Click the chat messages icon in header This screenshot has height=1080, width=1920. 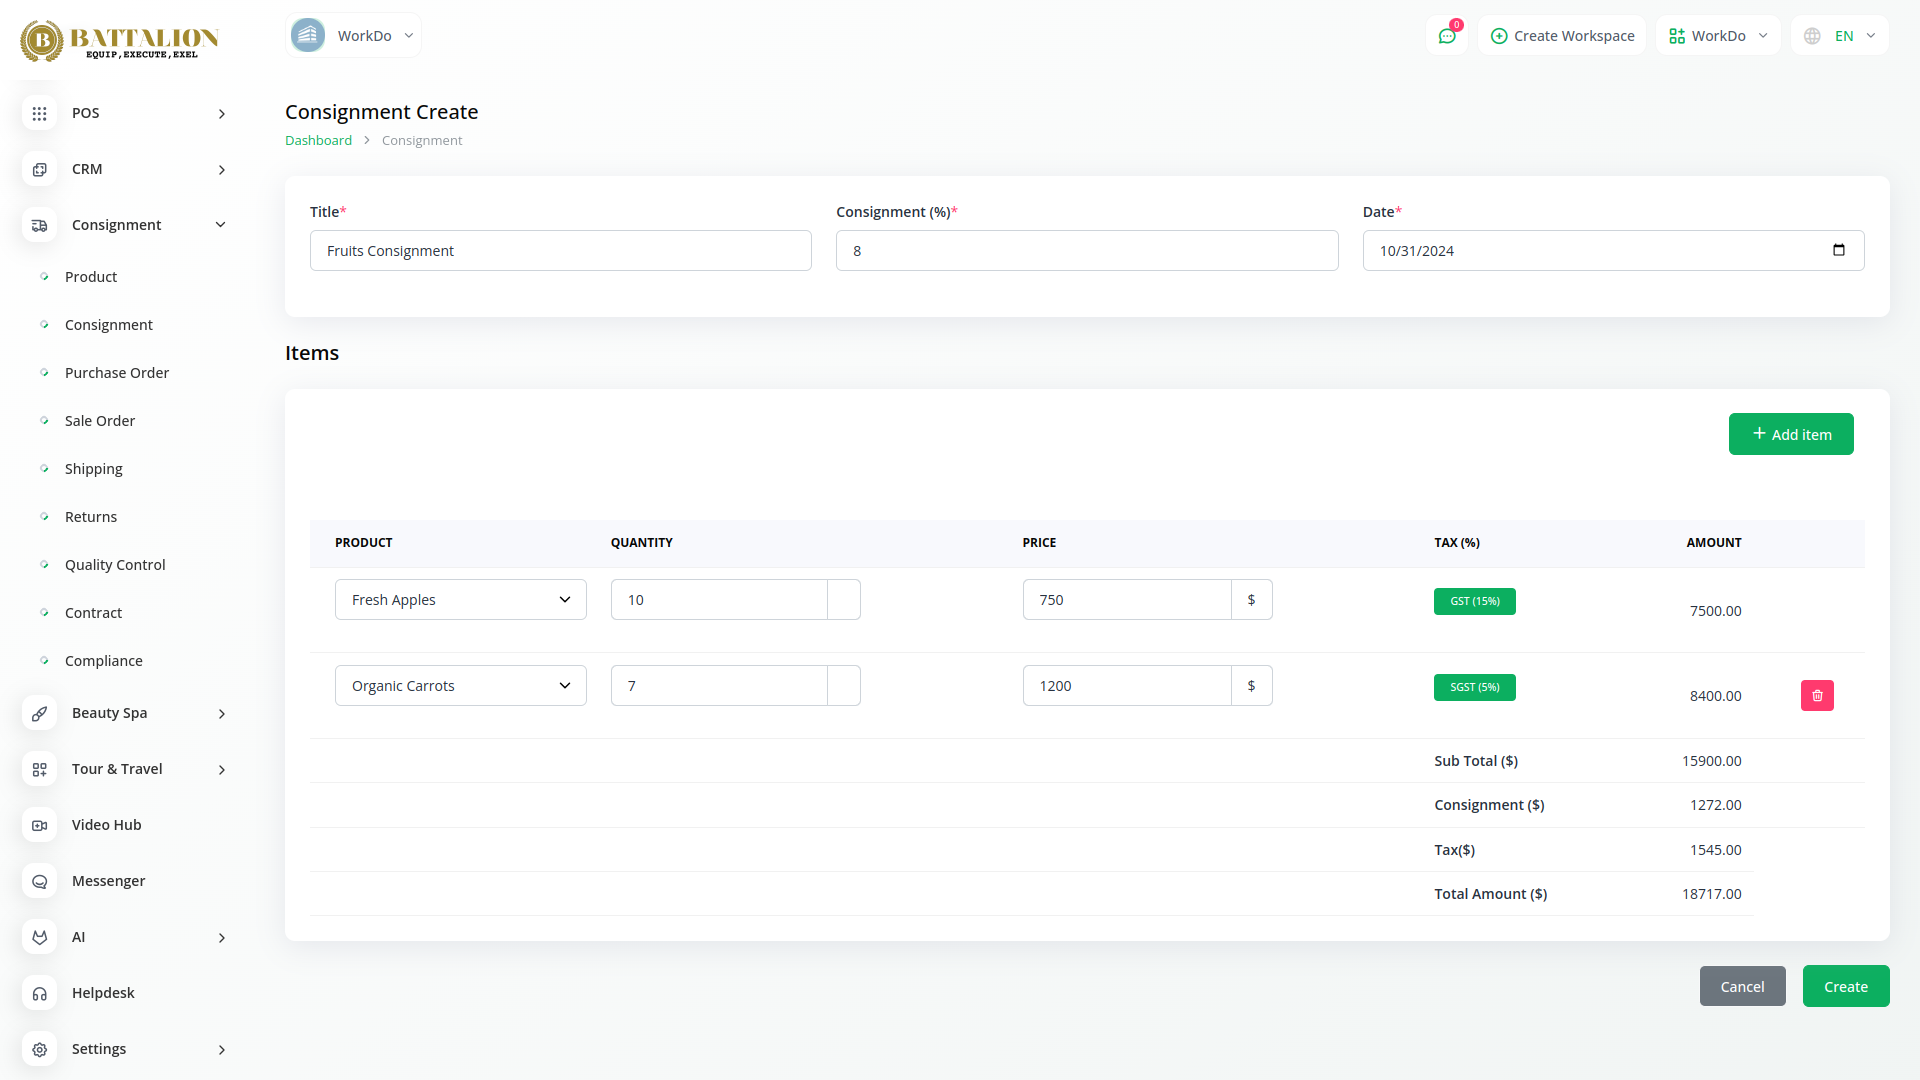1446,36
